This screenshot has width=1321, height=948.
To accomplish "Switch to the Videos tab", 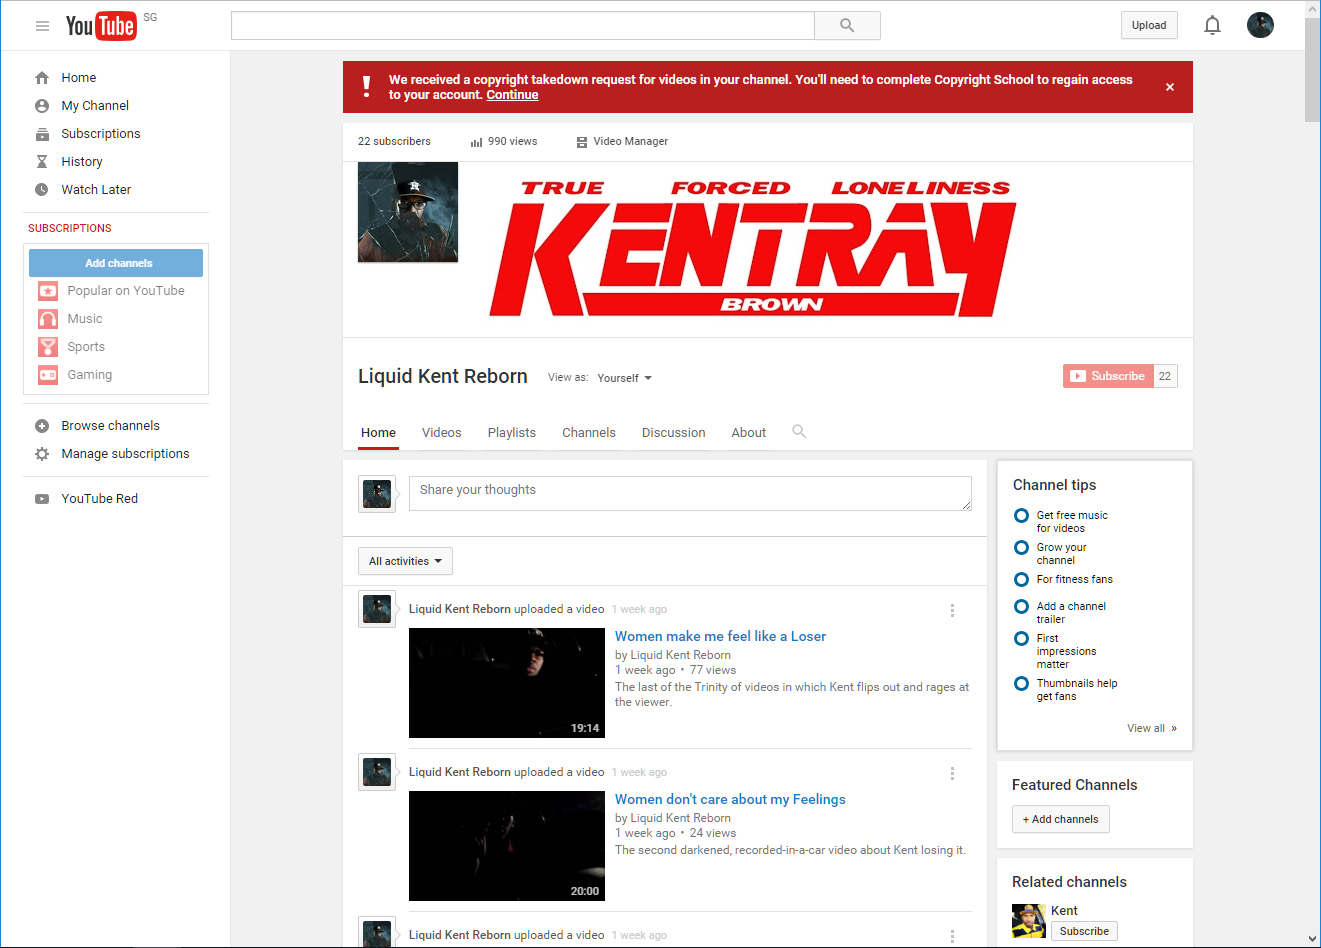I will pyautogui.click(x=442, y=433).
